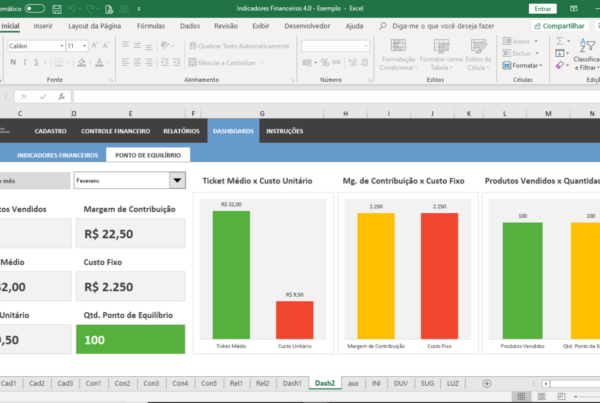The image size is (600, 403).
Task: Click the Align Left icon
Action: (x=125, y=62)
